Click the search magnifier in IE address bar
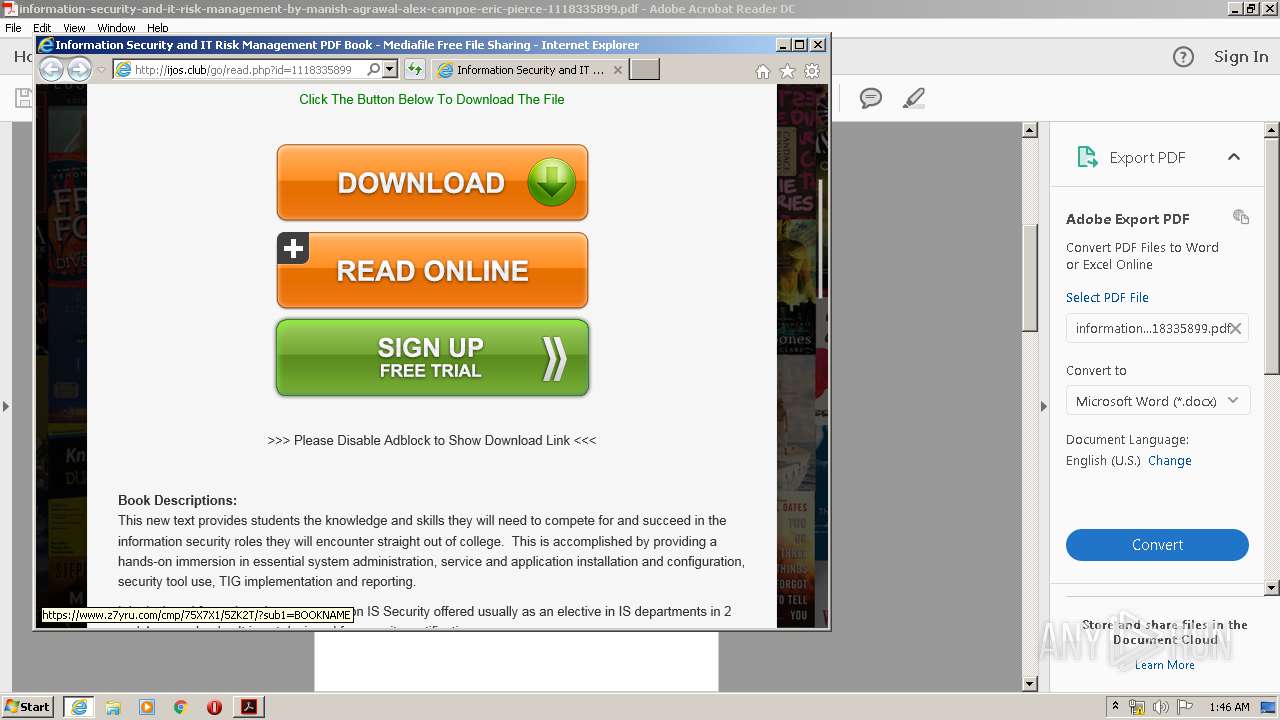Screen dimensions: 1280x720 (x=374, y=69)
